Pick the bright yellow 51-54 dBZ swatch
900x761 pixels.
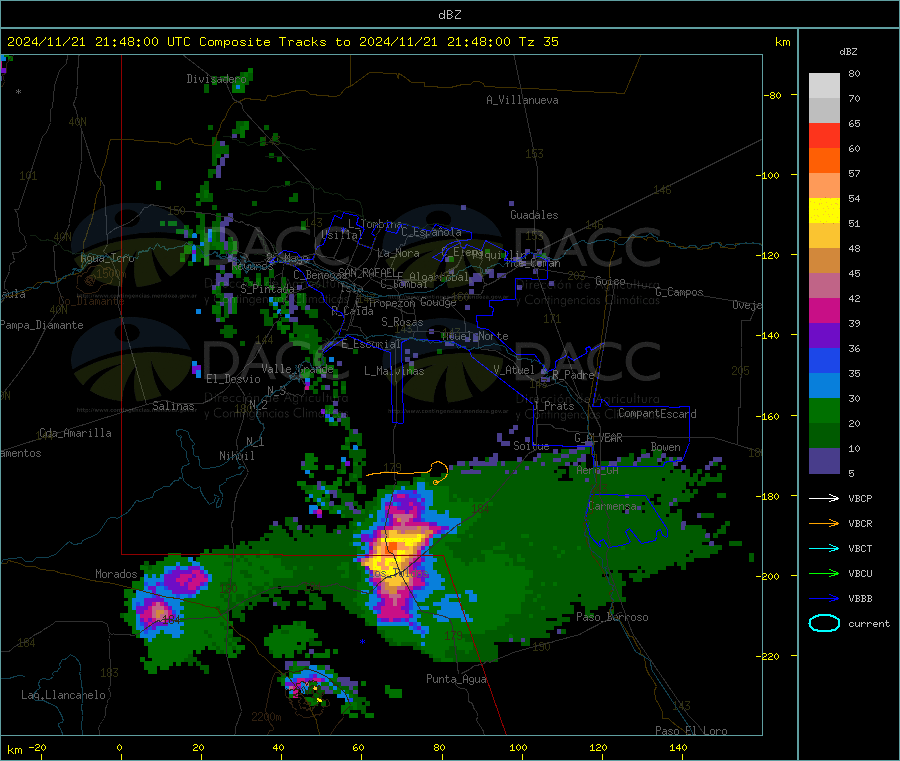pos(824,211)
